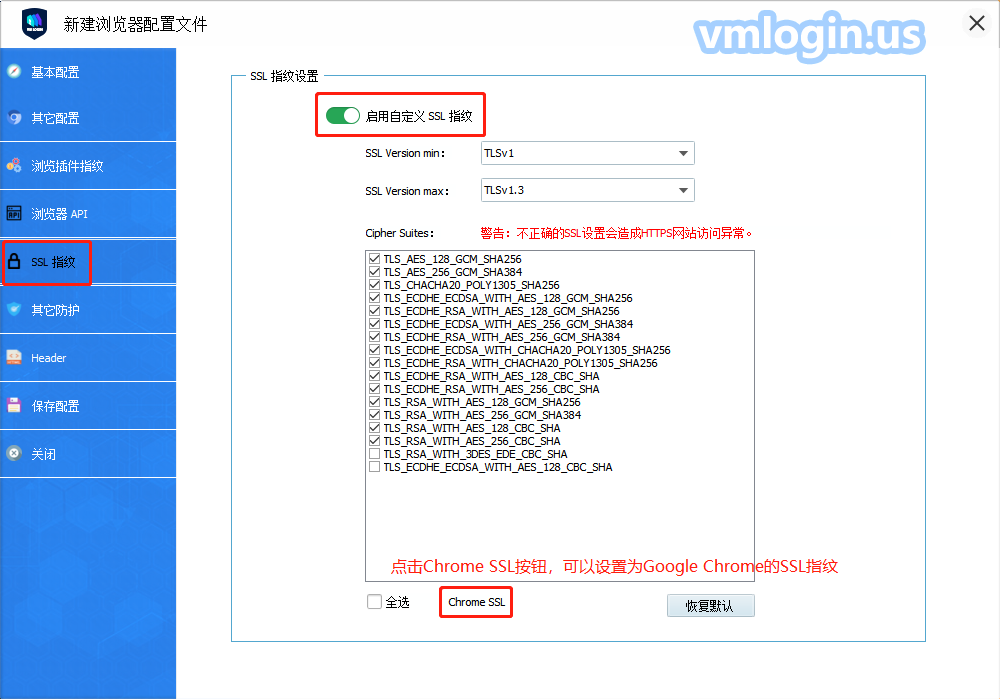Screen dimensions: 1000x699
Task: Click the Header icon in the sidebar
Action: pos(14,358)
